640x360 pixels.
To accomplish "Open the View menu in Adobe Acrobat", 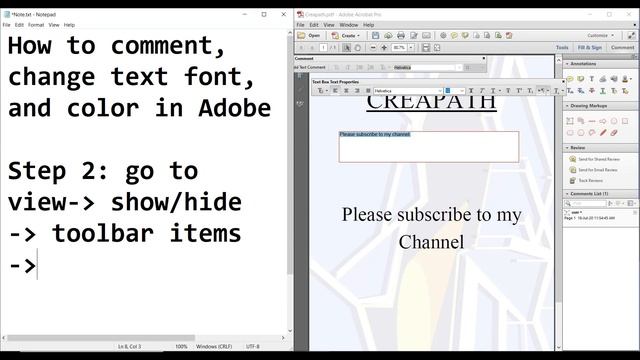I will [329, 25].
